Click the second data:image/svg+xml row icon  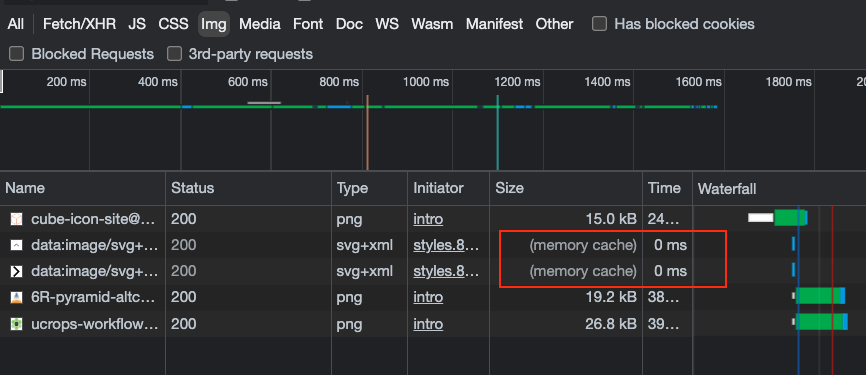[x=17, y=271]
